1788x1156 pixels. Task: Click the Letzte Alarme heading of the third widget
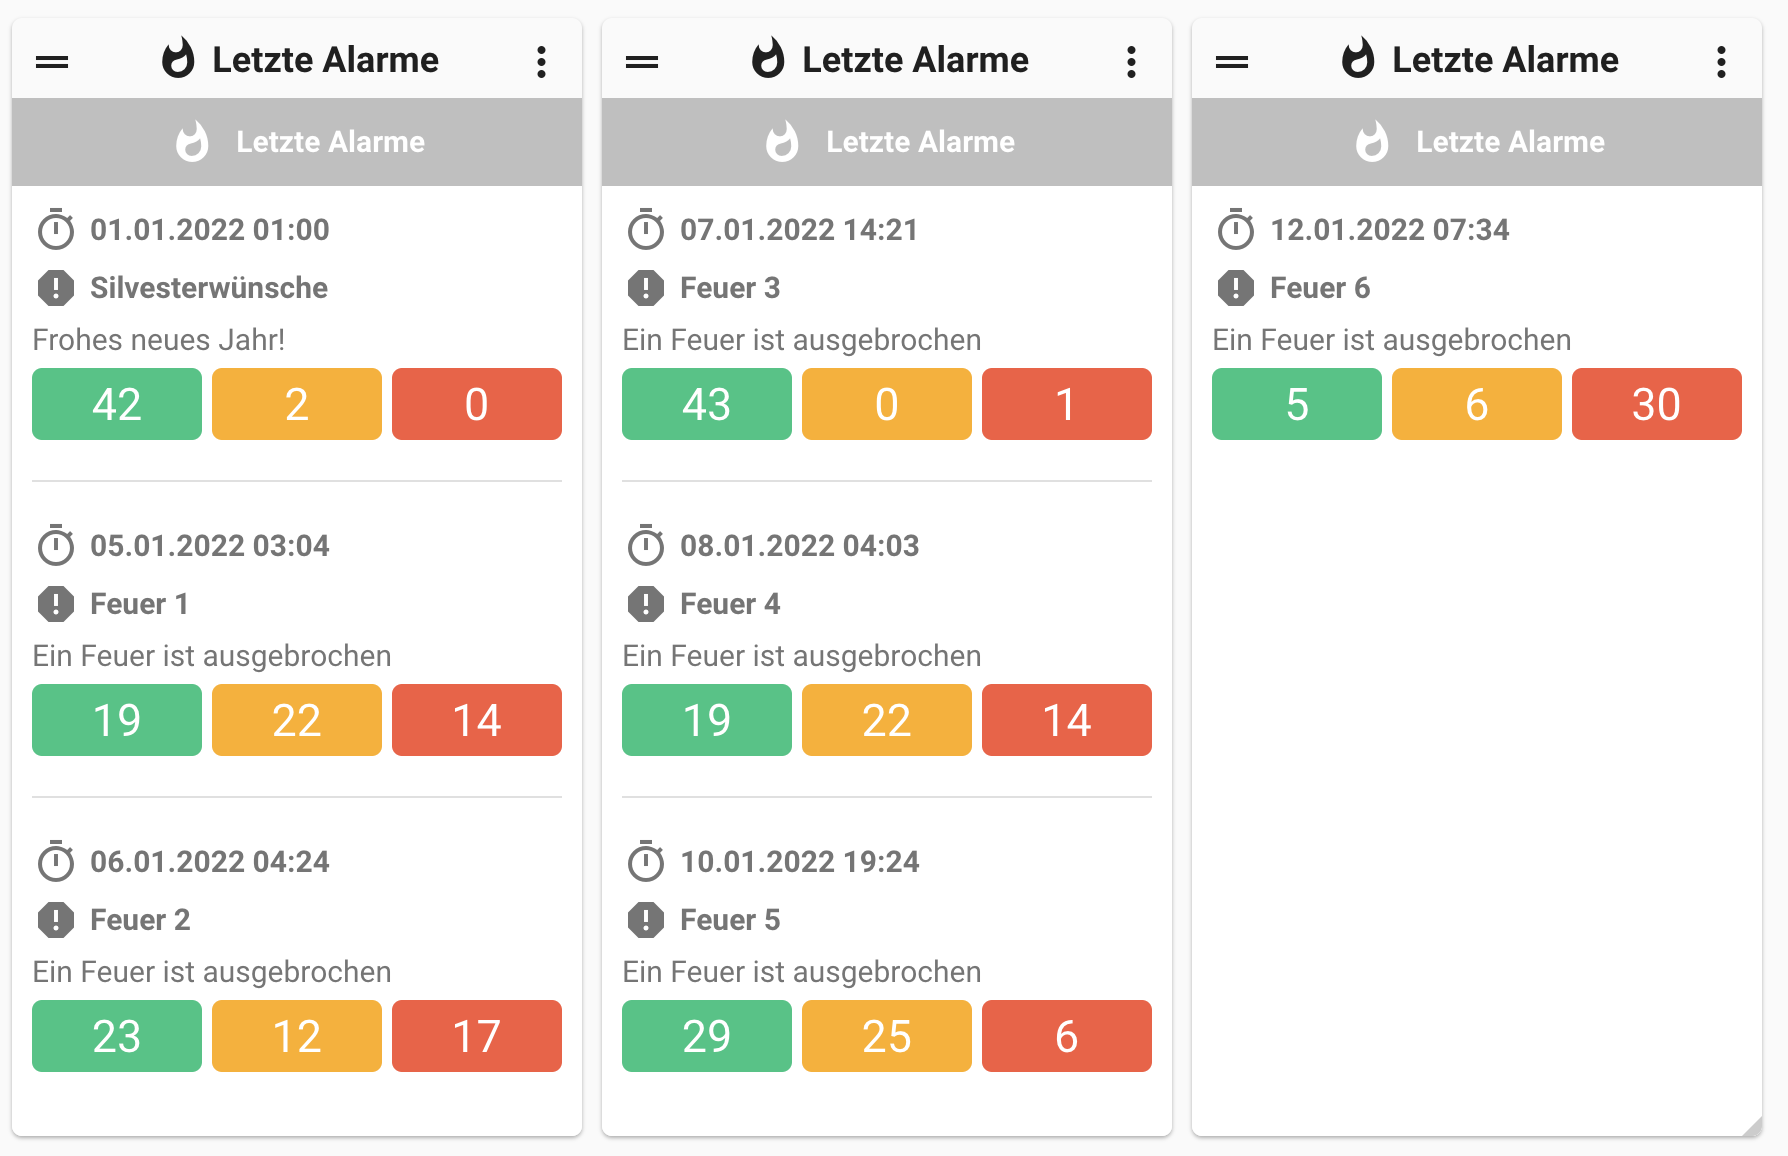click(x=1505, y=60)
